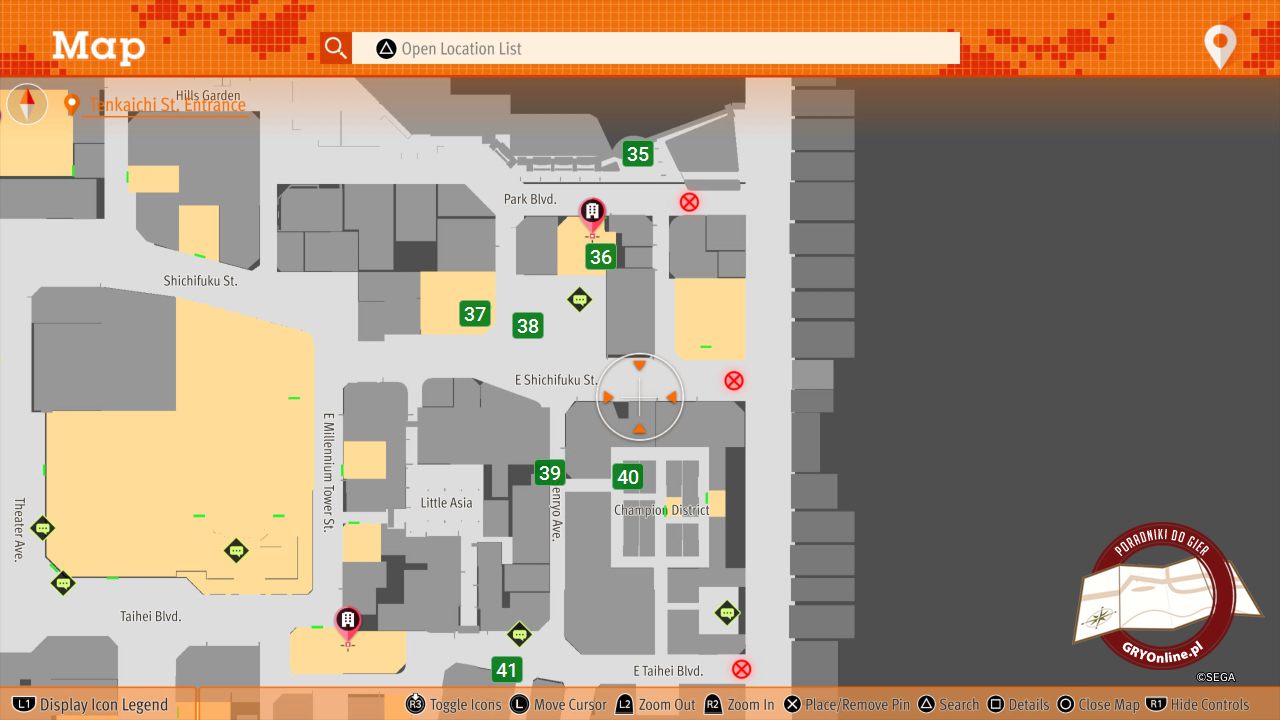
Task: Click the red X marker near Park Blvd.
Action: coord(689,202)
